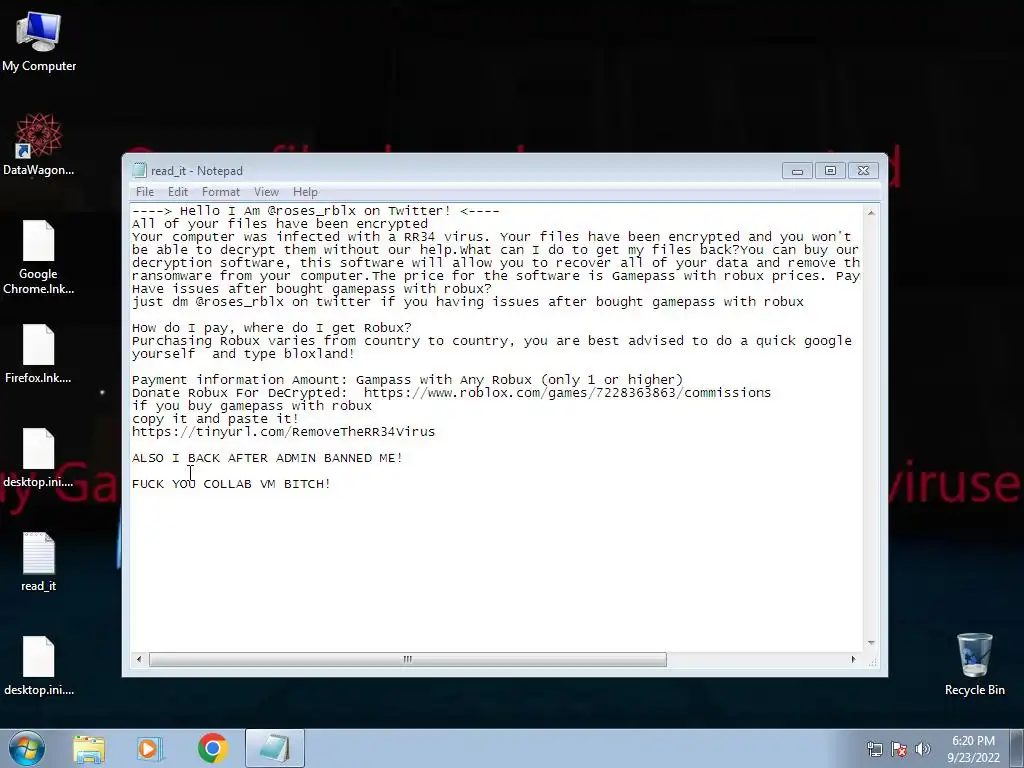Open Windows Start menu orb
The height and width of the screenshot is (768, 1024).
(27, 748)
